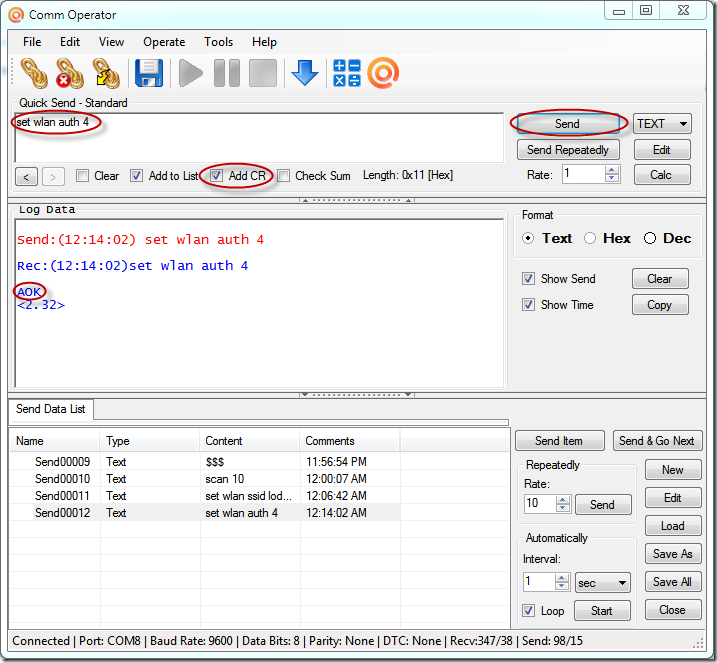
Task: Open the calculator tool icon
Action: coord(347,73)
